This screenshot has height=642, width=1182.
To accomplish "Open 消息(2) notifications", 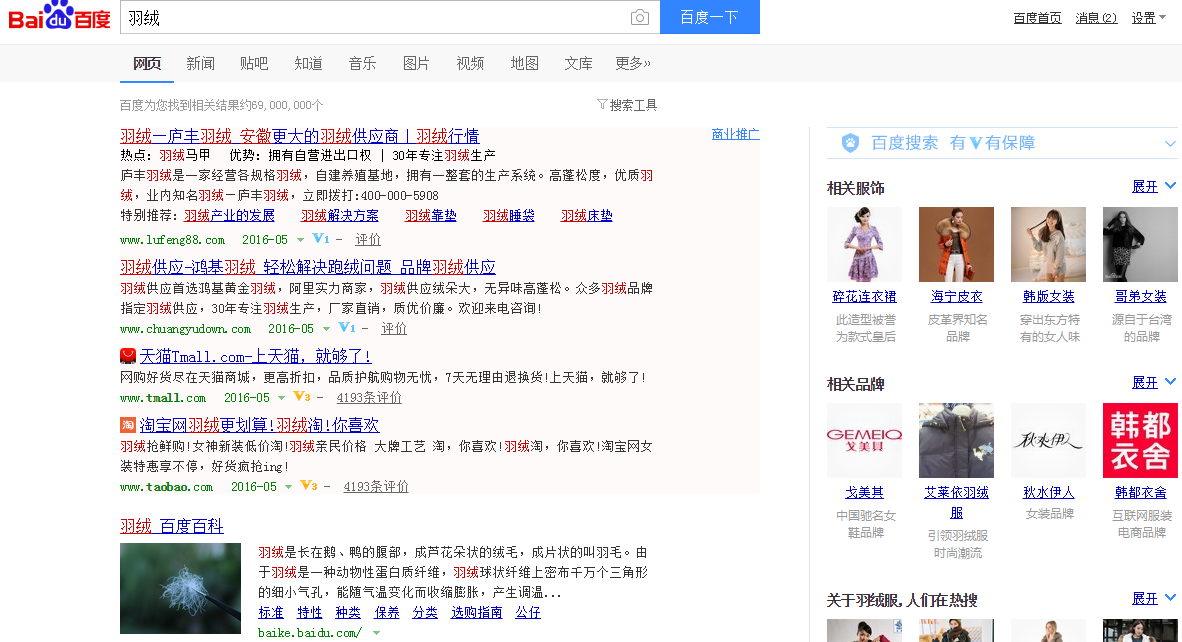I will (1096, 18).
